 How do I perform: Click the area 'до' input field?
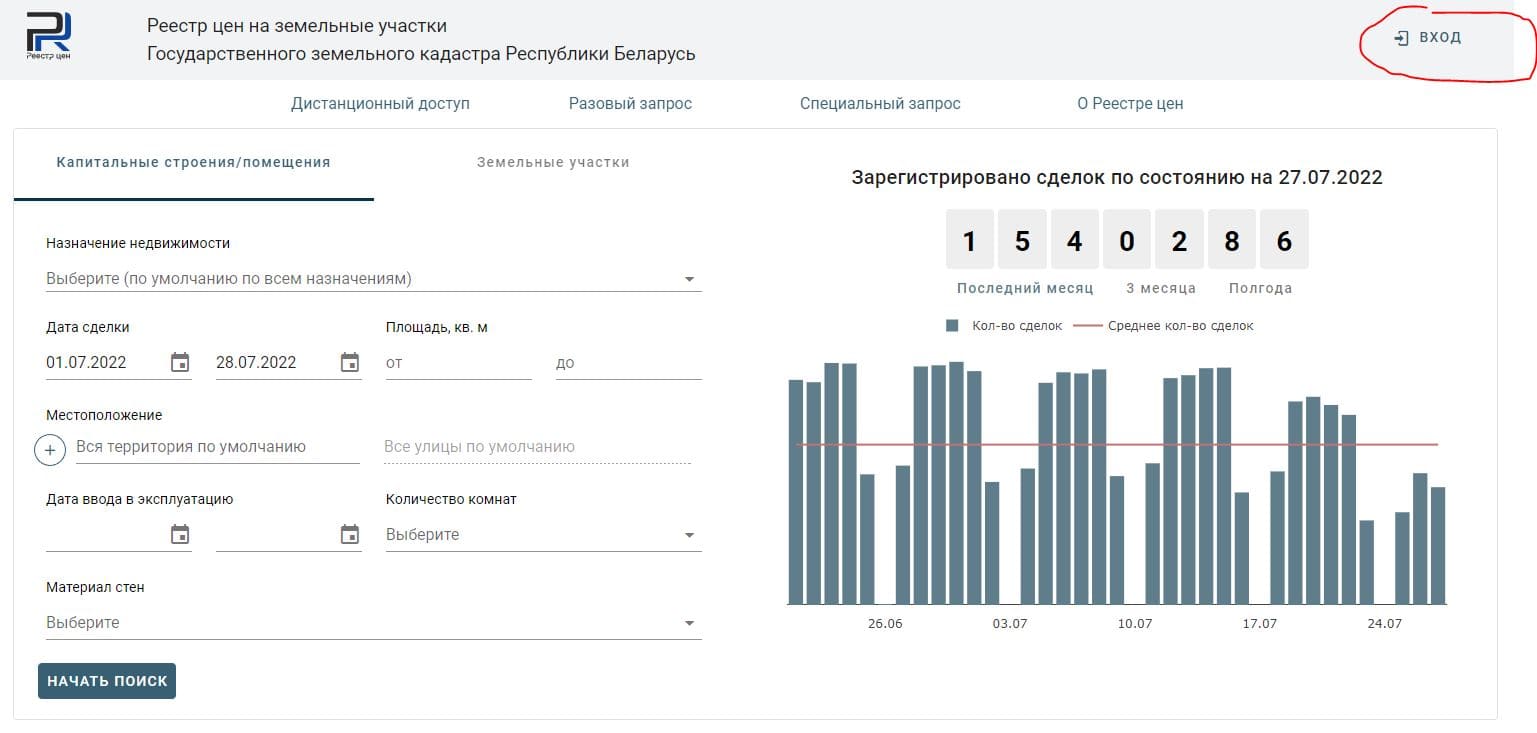click(x=629, y=363)
